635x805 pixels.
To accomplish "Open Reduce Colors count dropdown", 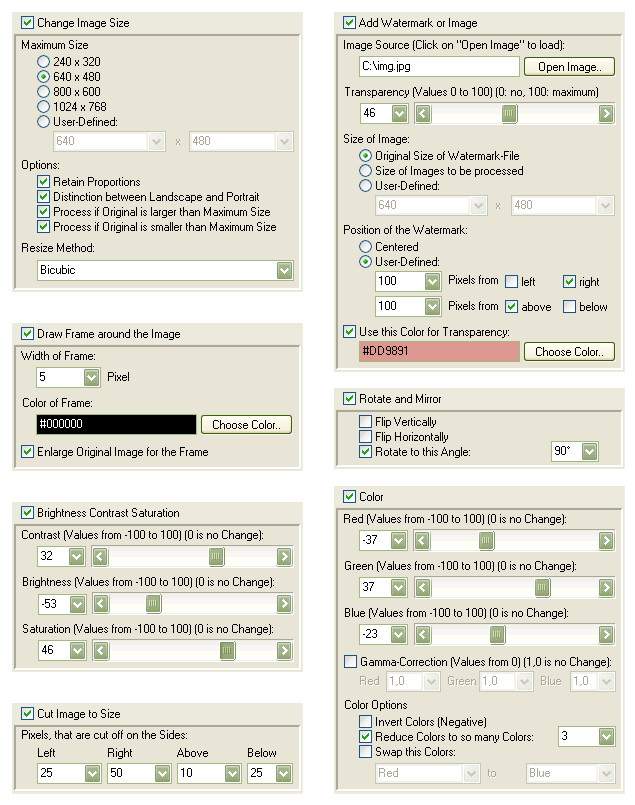I will [x=606, y=737].
